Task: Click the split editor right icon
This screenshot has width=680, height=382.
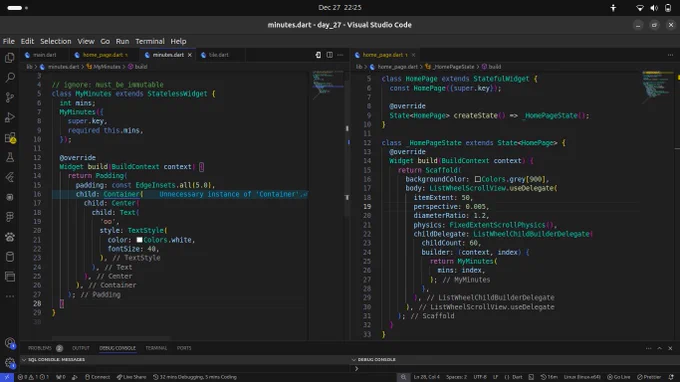Action: click(x=330, y=55)
